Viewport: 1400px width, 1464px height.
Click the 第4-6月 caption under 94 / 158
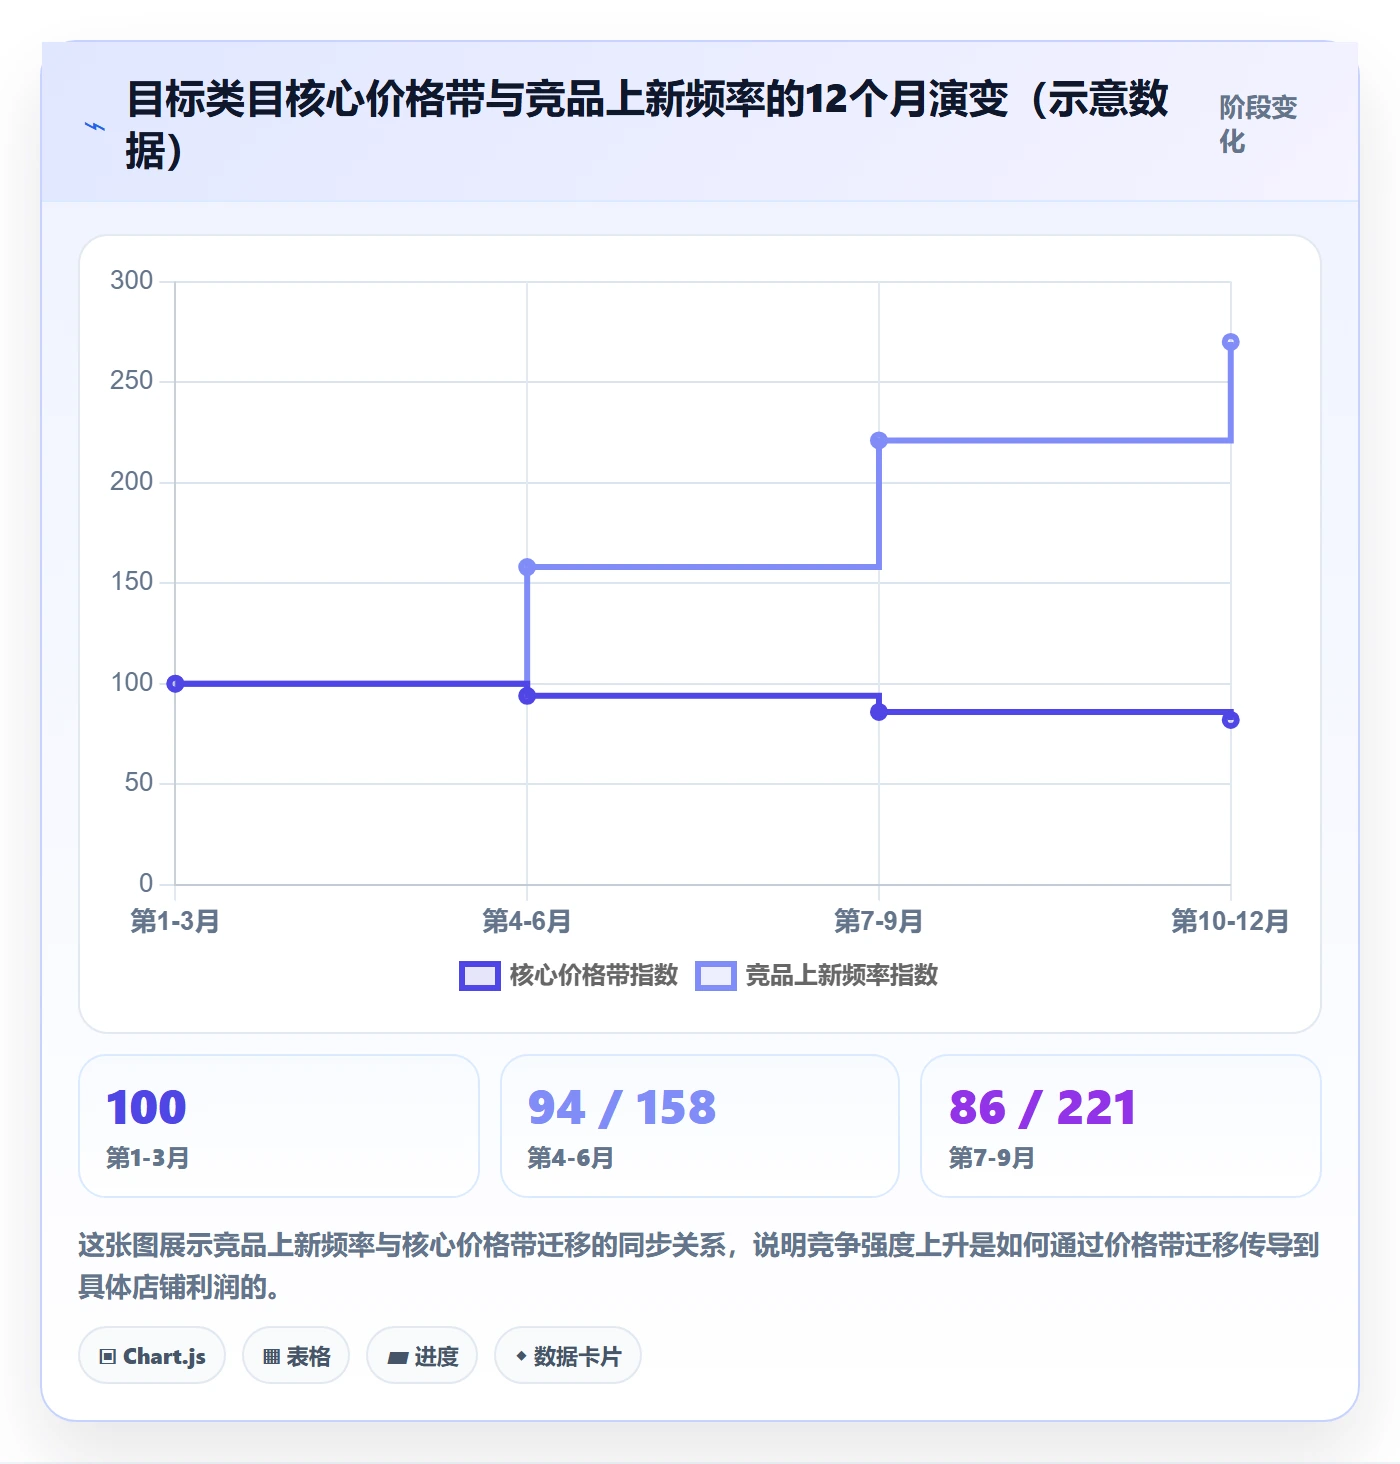coord(570,1158)
